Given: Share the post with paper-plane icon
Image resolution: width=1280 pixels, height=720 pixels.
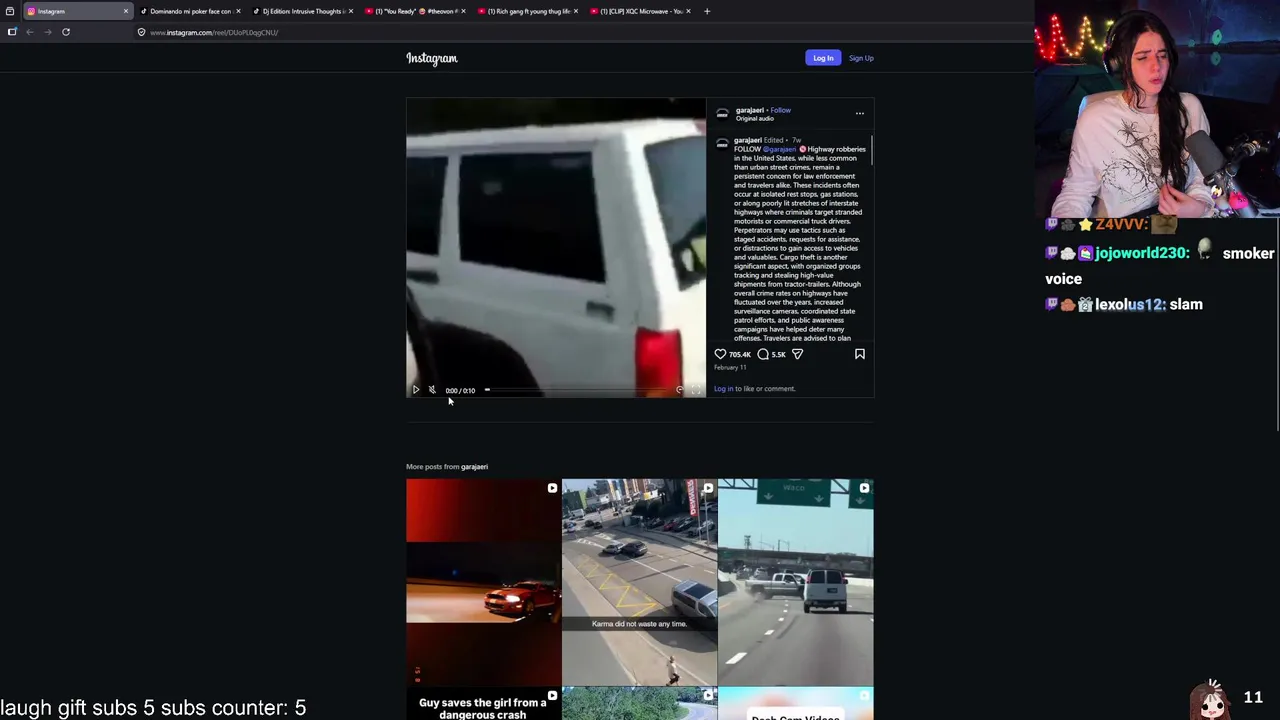Looking at the screenshot, I should tap(797, 354).
